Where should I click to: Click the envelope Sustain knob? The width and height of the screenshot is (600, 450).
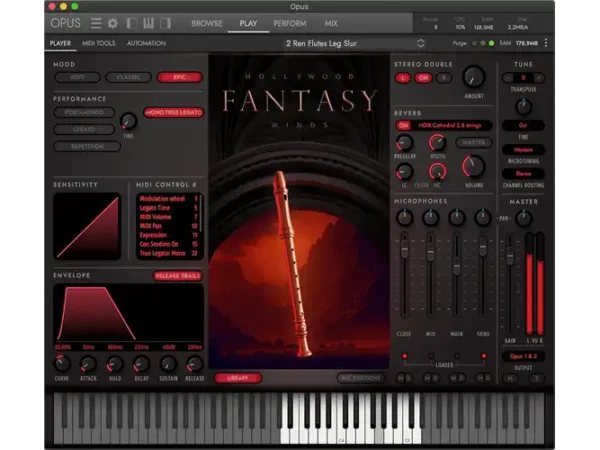[168, 364]
